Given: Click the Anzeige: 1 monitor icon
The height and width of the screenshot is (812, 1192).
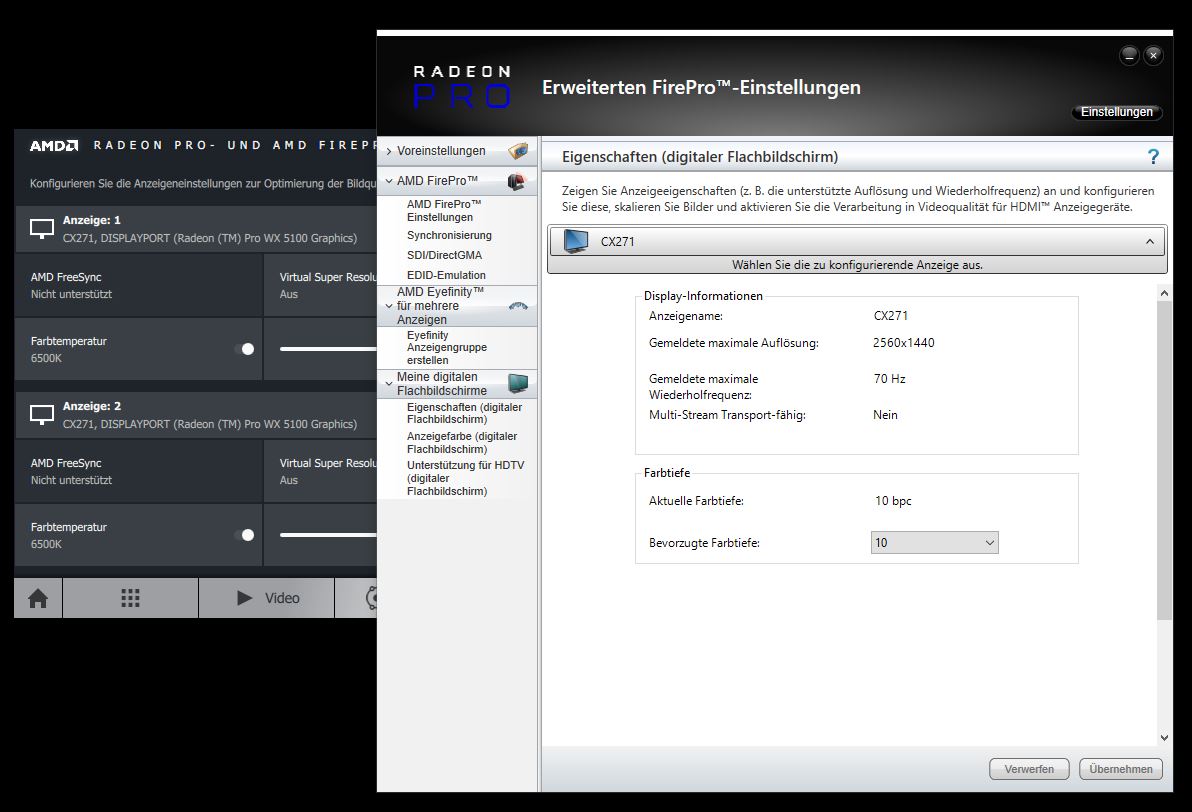Looking at the screenshot, I should click(42, 228).
